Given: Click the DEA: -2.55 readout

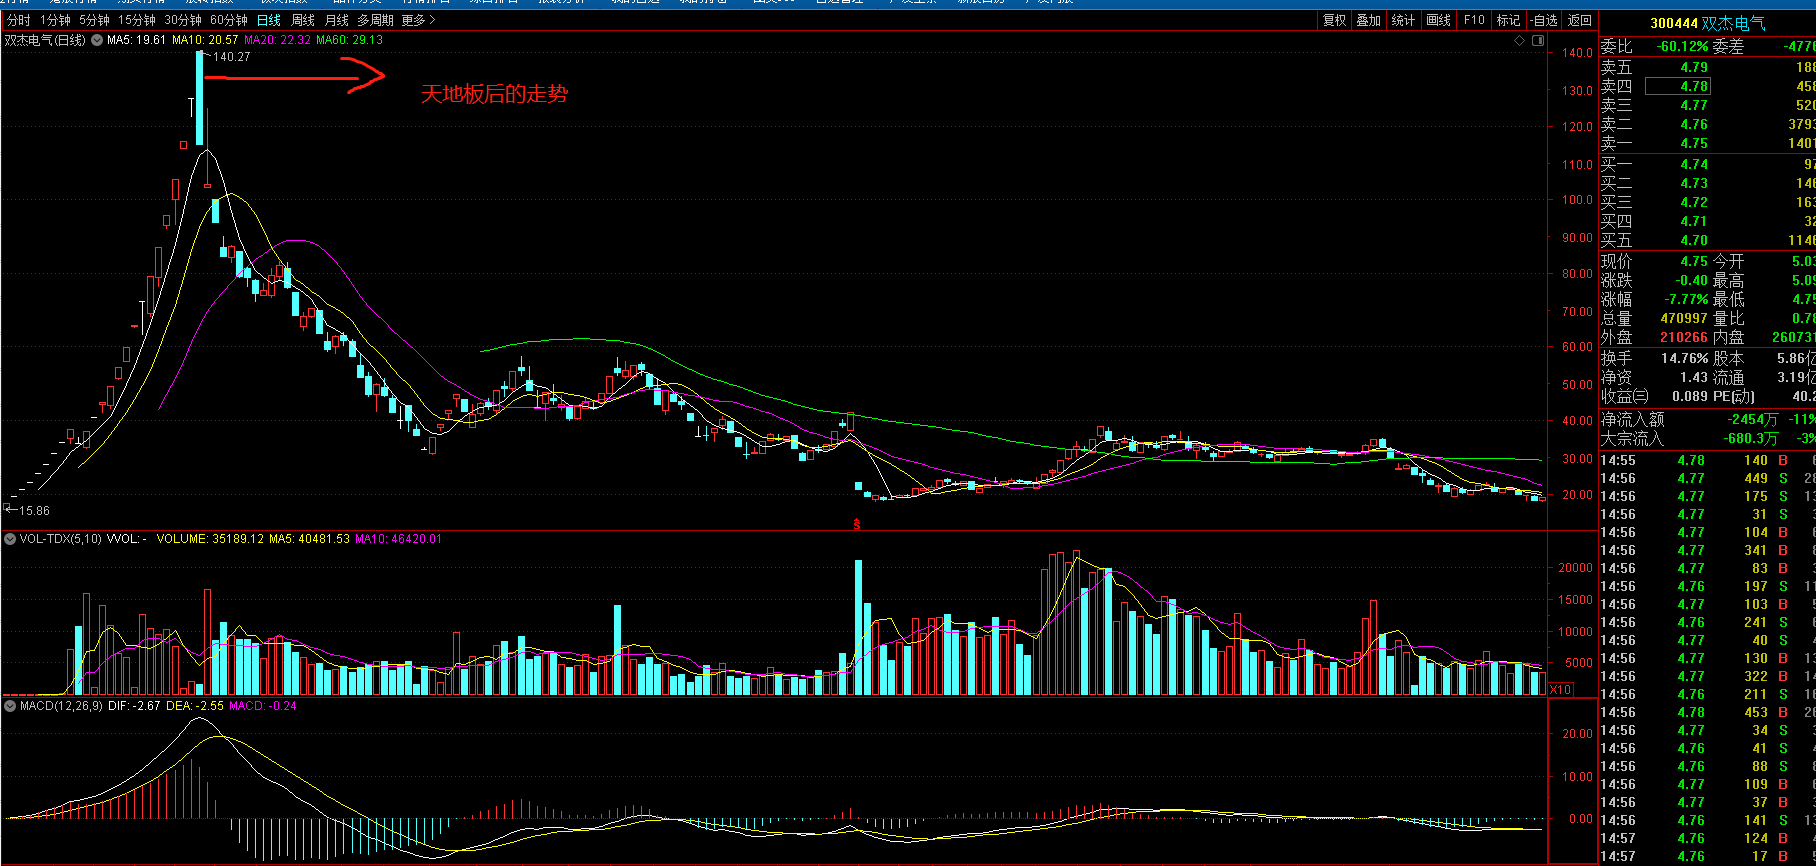Looking at the screenshot, I should [195, 706].
